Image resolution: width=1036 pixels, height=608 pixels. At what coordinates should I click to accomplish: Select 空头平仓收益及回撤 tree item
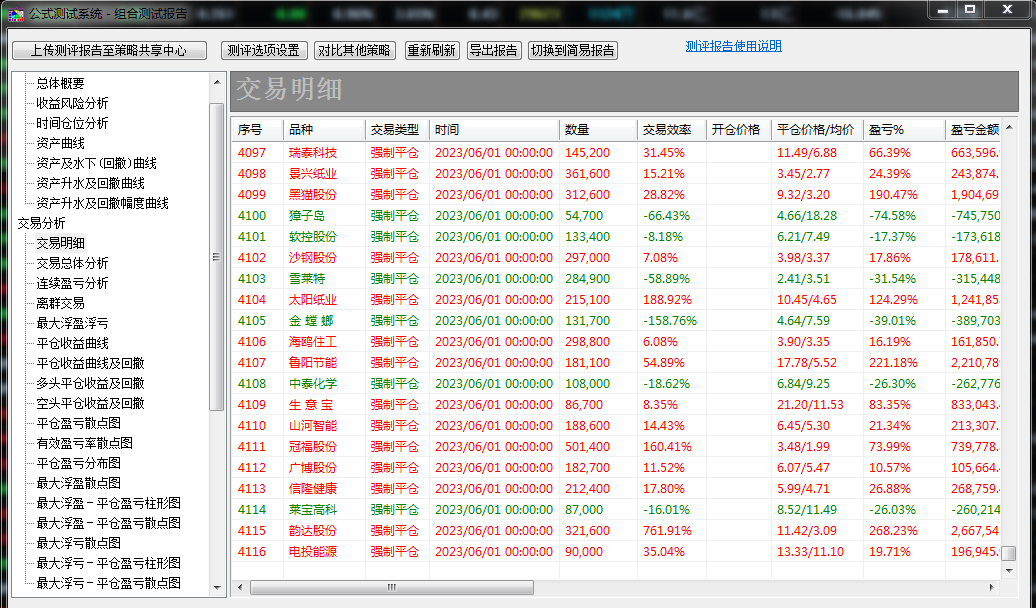(91, 403)
